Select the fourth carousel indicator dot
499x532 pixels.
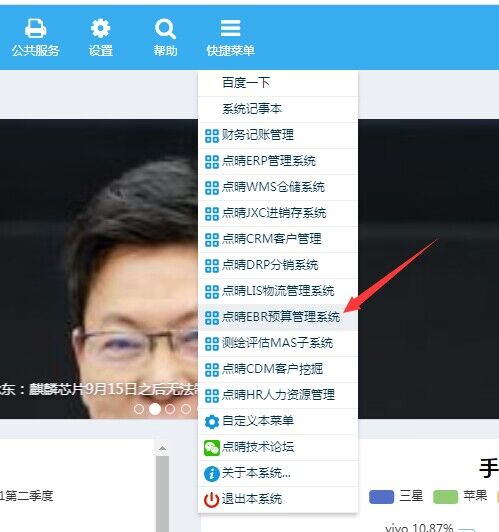coord(186,409)
